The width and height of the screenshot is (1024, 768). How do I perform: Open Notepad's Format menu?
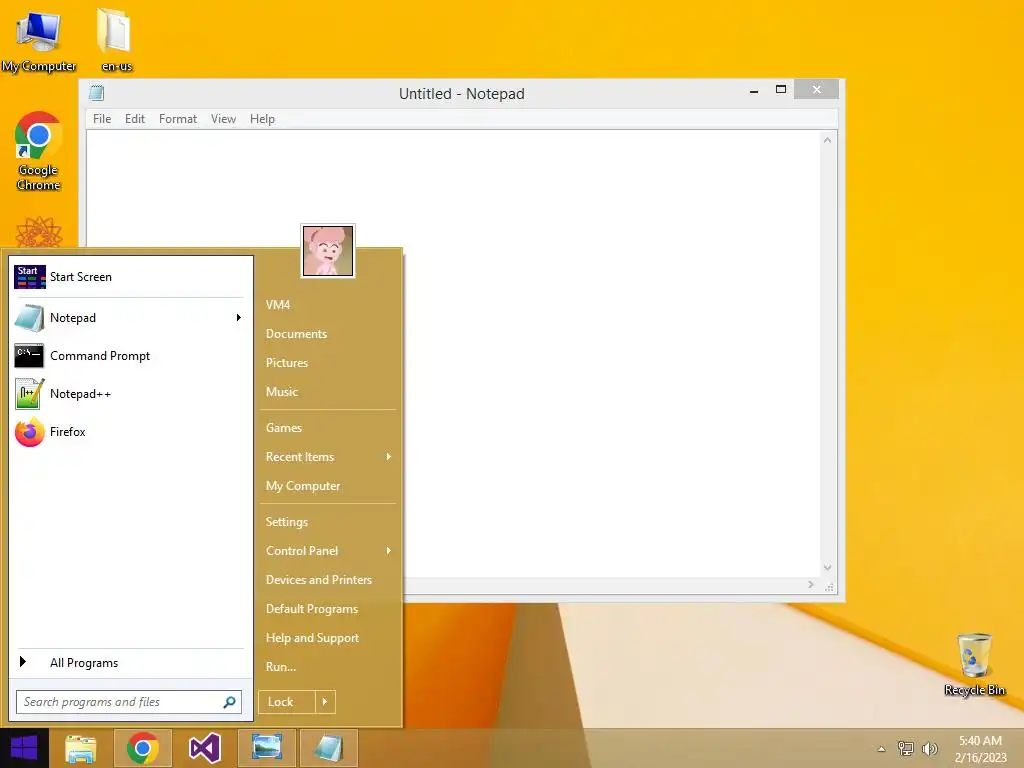(178, 119)
